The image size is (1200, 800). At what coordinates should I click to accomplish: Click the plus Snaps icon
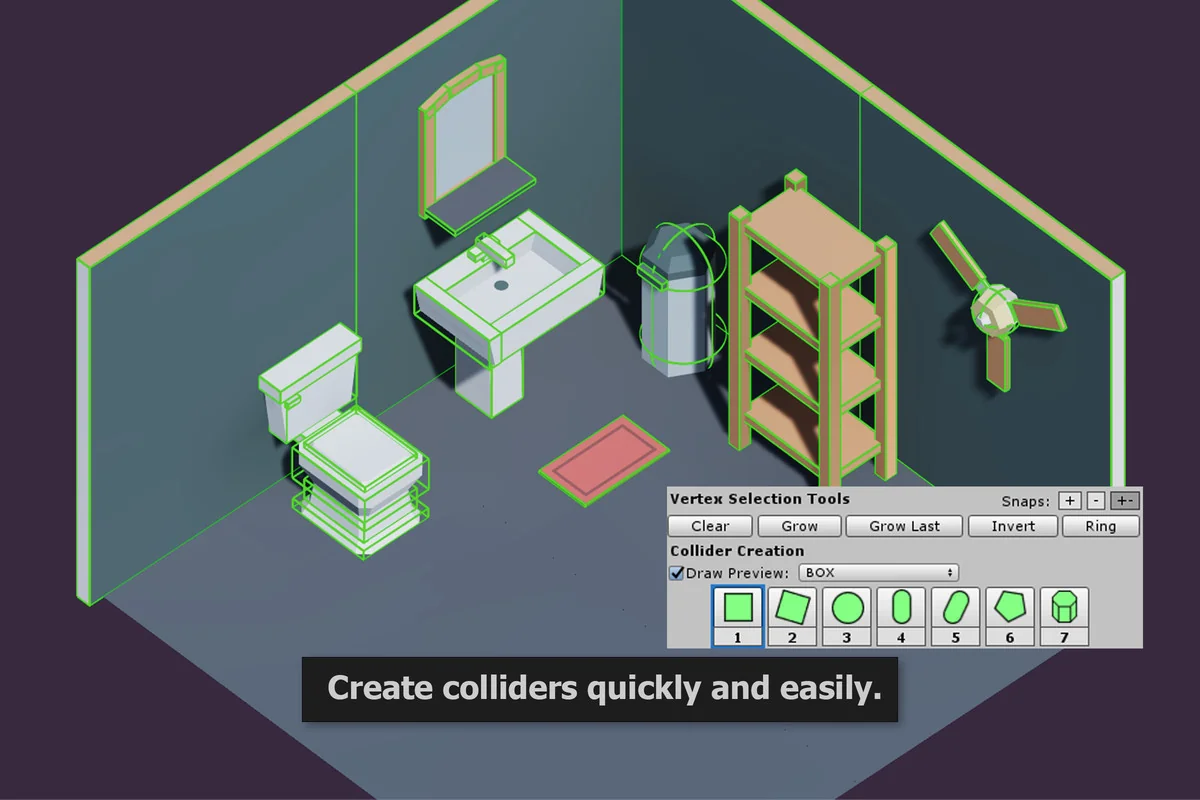(1071, 500)
